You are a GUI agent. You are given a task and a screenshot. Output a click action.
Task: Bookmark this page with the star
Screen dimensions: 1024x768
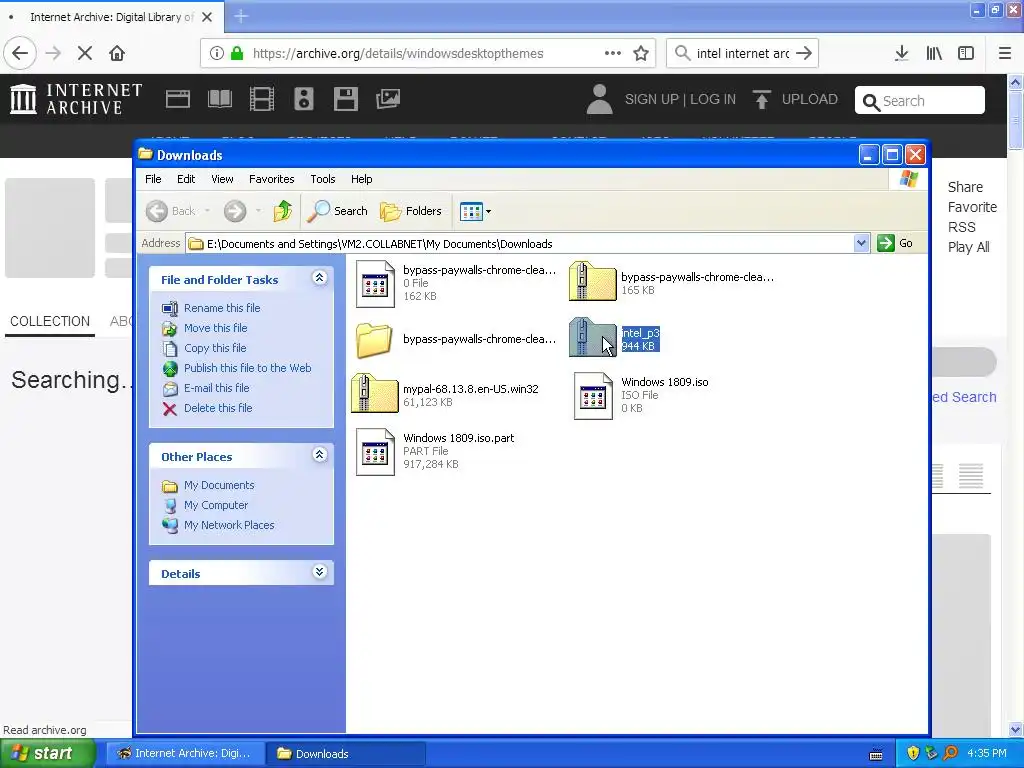[x=641, y=53]
